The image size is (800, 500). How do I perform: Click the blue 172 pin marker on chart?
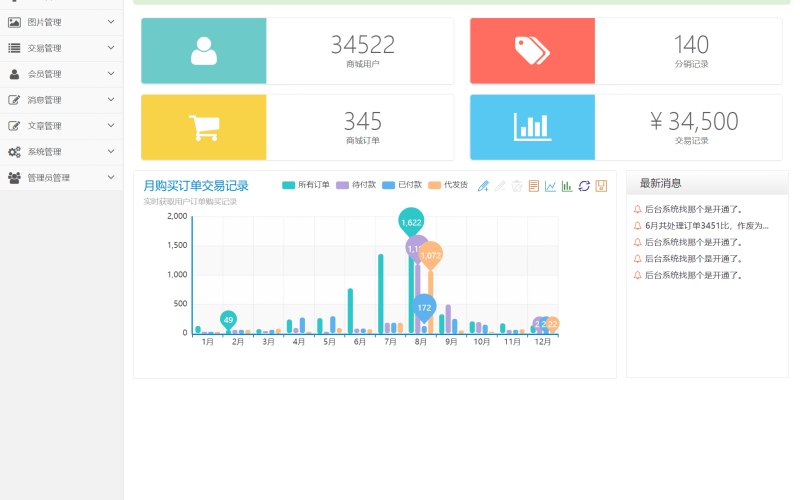pos(424,308)
